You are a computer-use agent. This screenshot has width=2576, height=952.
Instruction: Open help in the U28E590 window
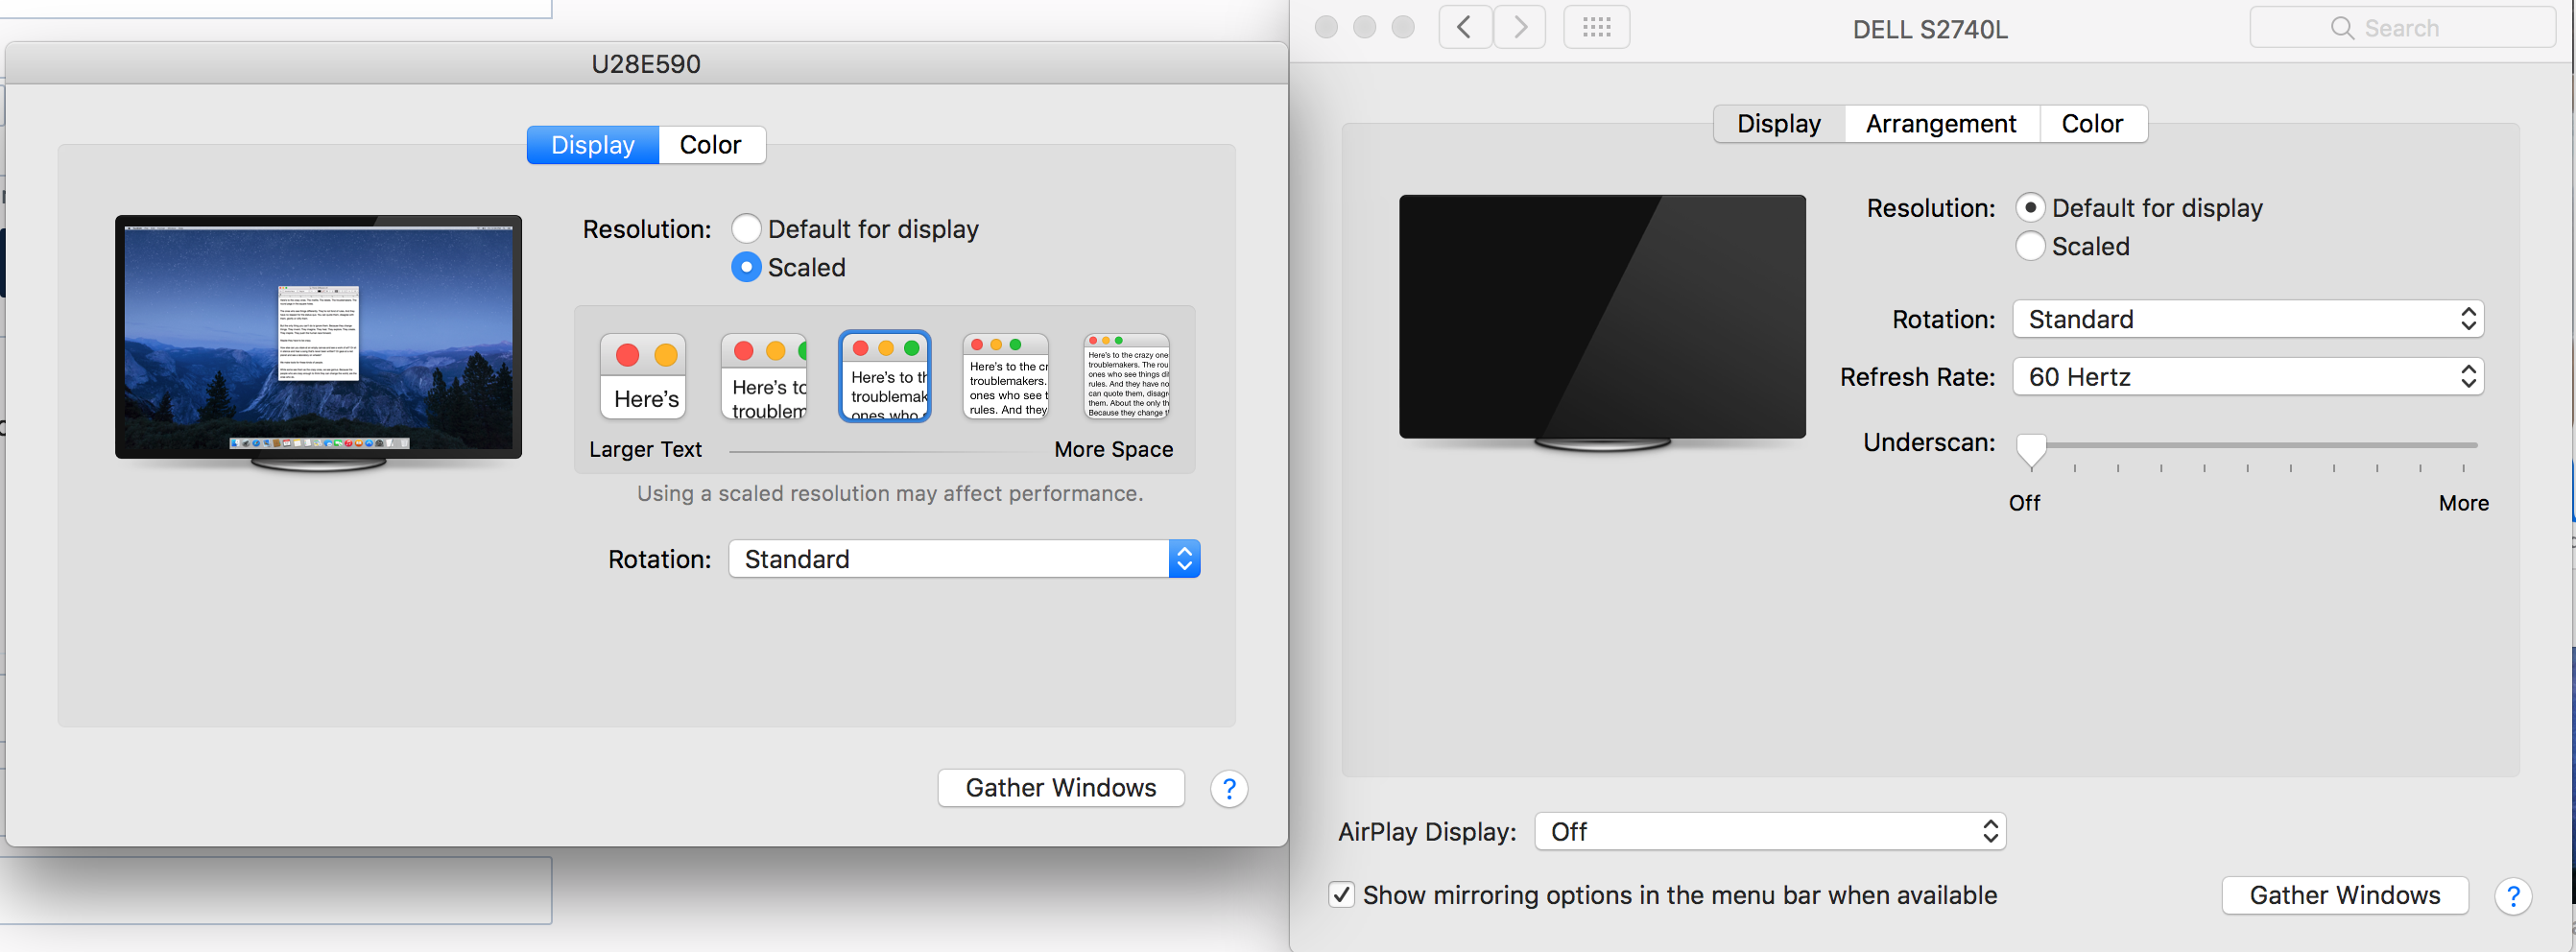click(1229, 789)
